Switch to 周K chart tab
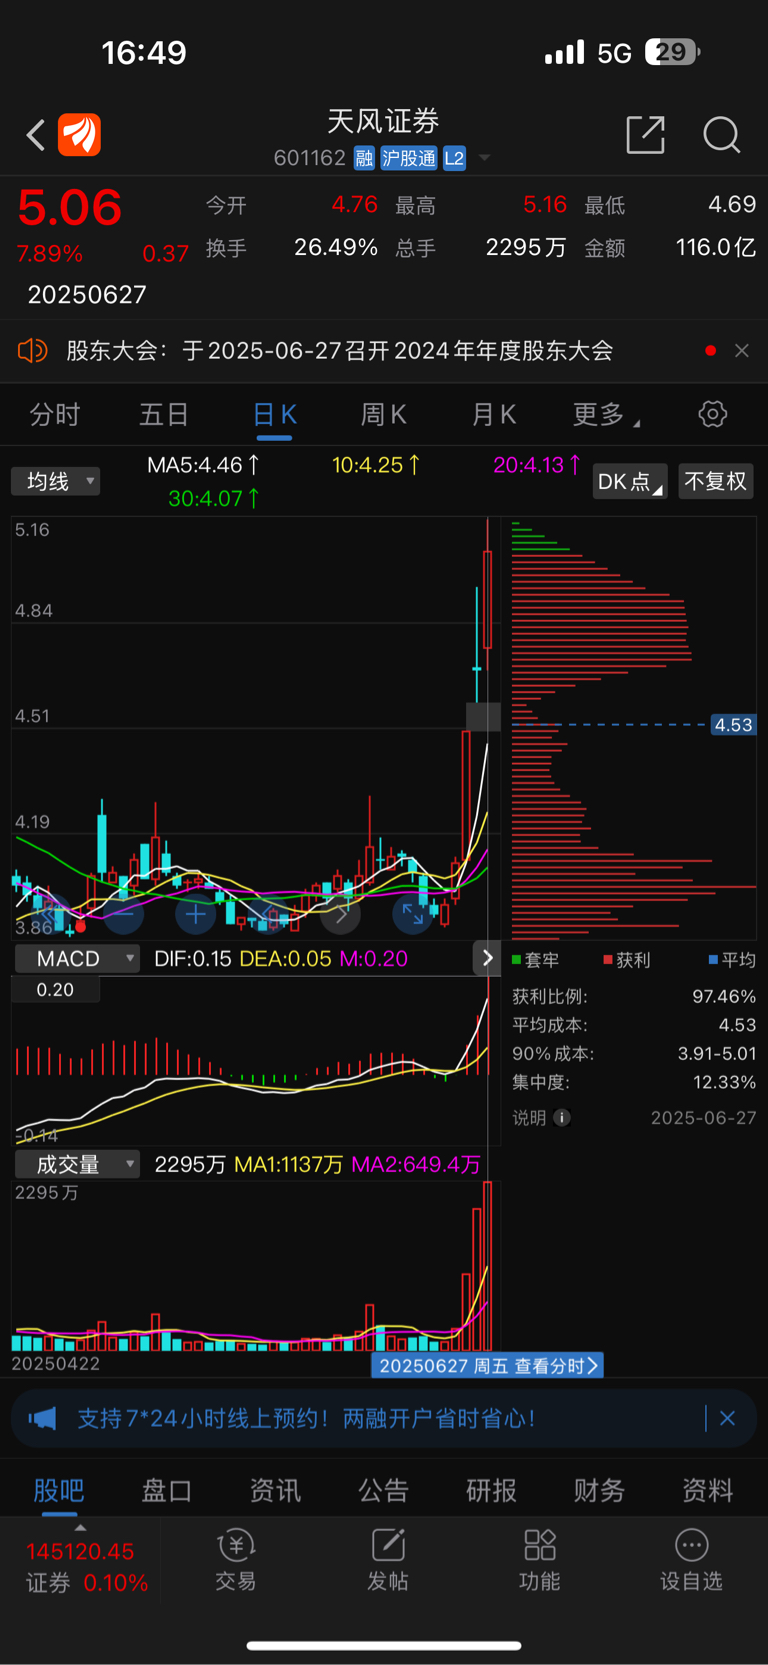Viewport: 768px width, 1665px height. [383, 415]
